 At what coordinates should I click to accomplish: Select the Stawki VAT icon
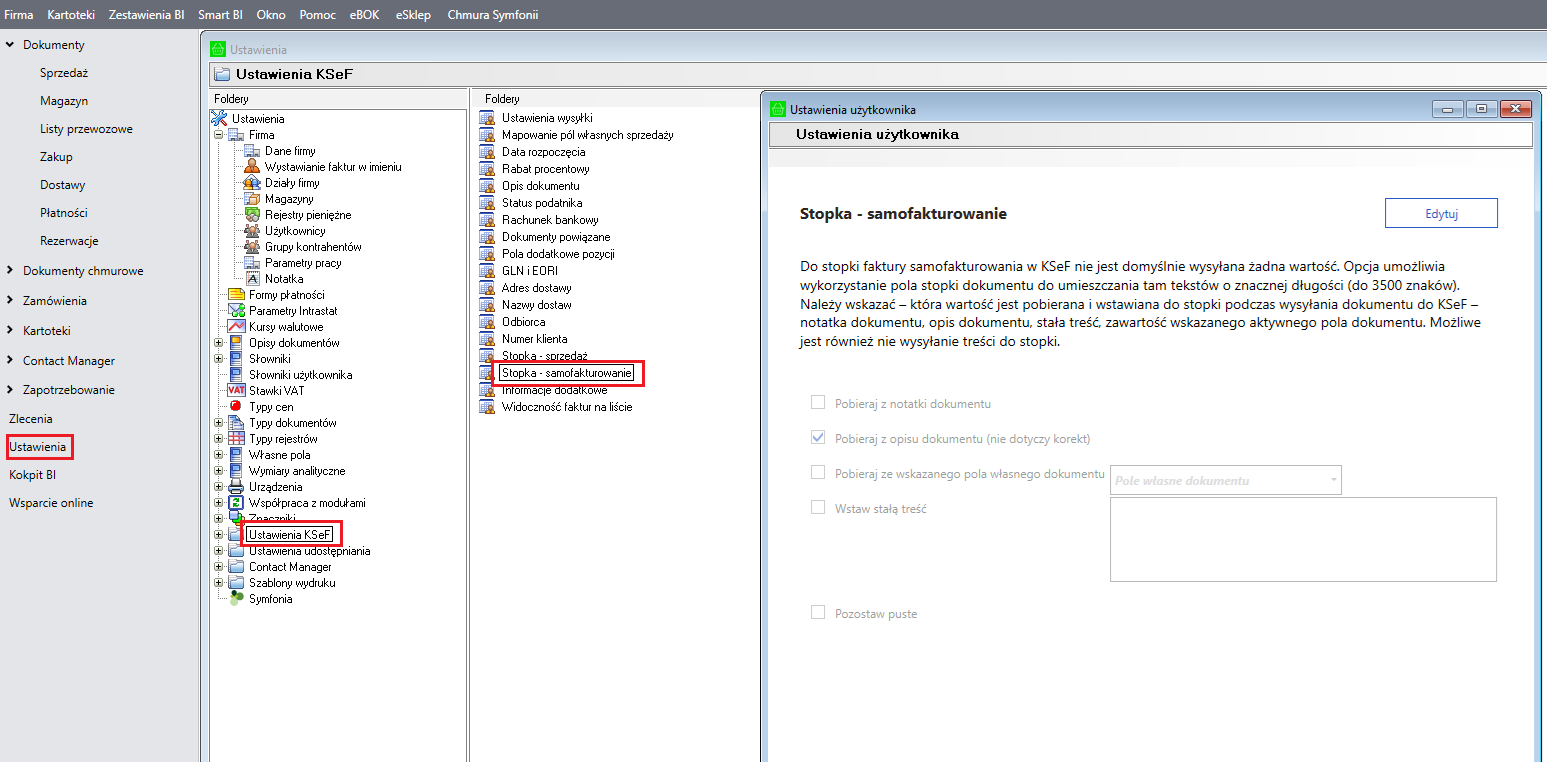(236, 391)
